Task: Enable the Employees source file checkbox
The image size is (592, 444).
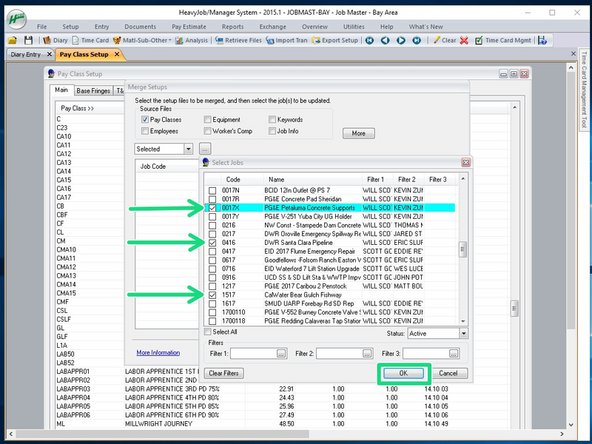Action: 145,131
